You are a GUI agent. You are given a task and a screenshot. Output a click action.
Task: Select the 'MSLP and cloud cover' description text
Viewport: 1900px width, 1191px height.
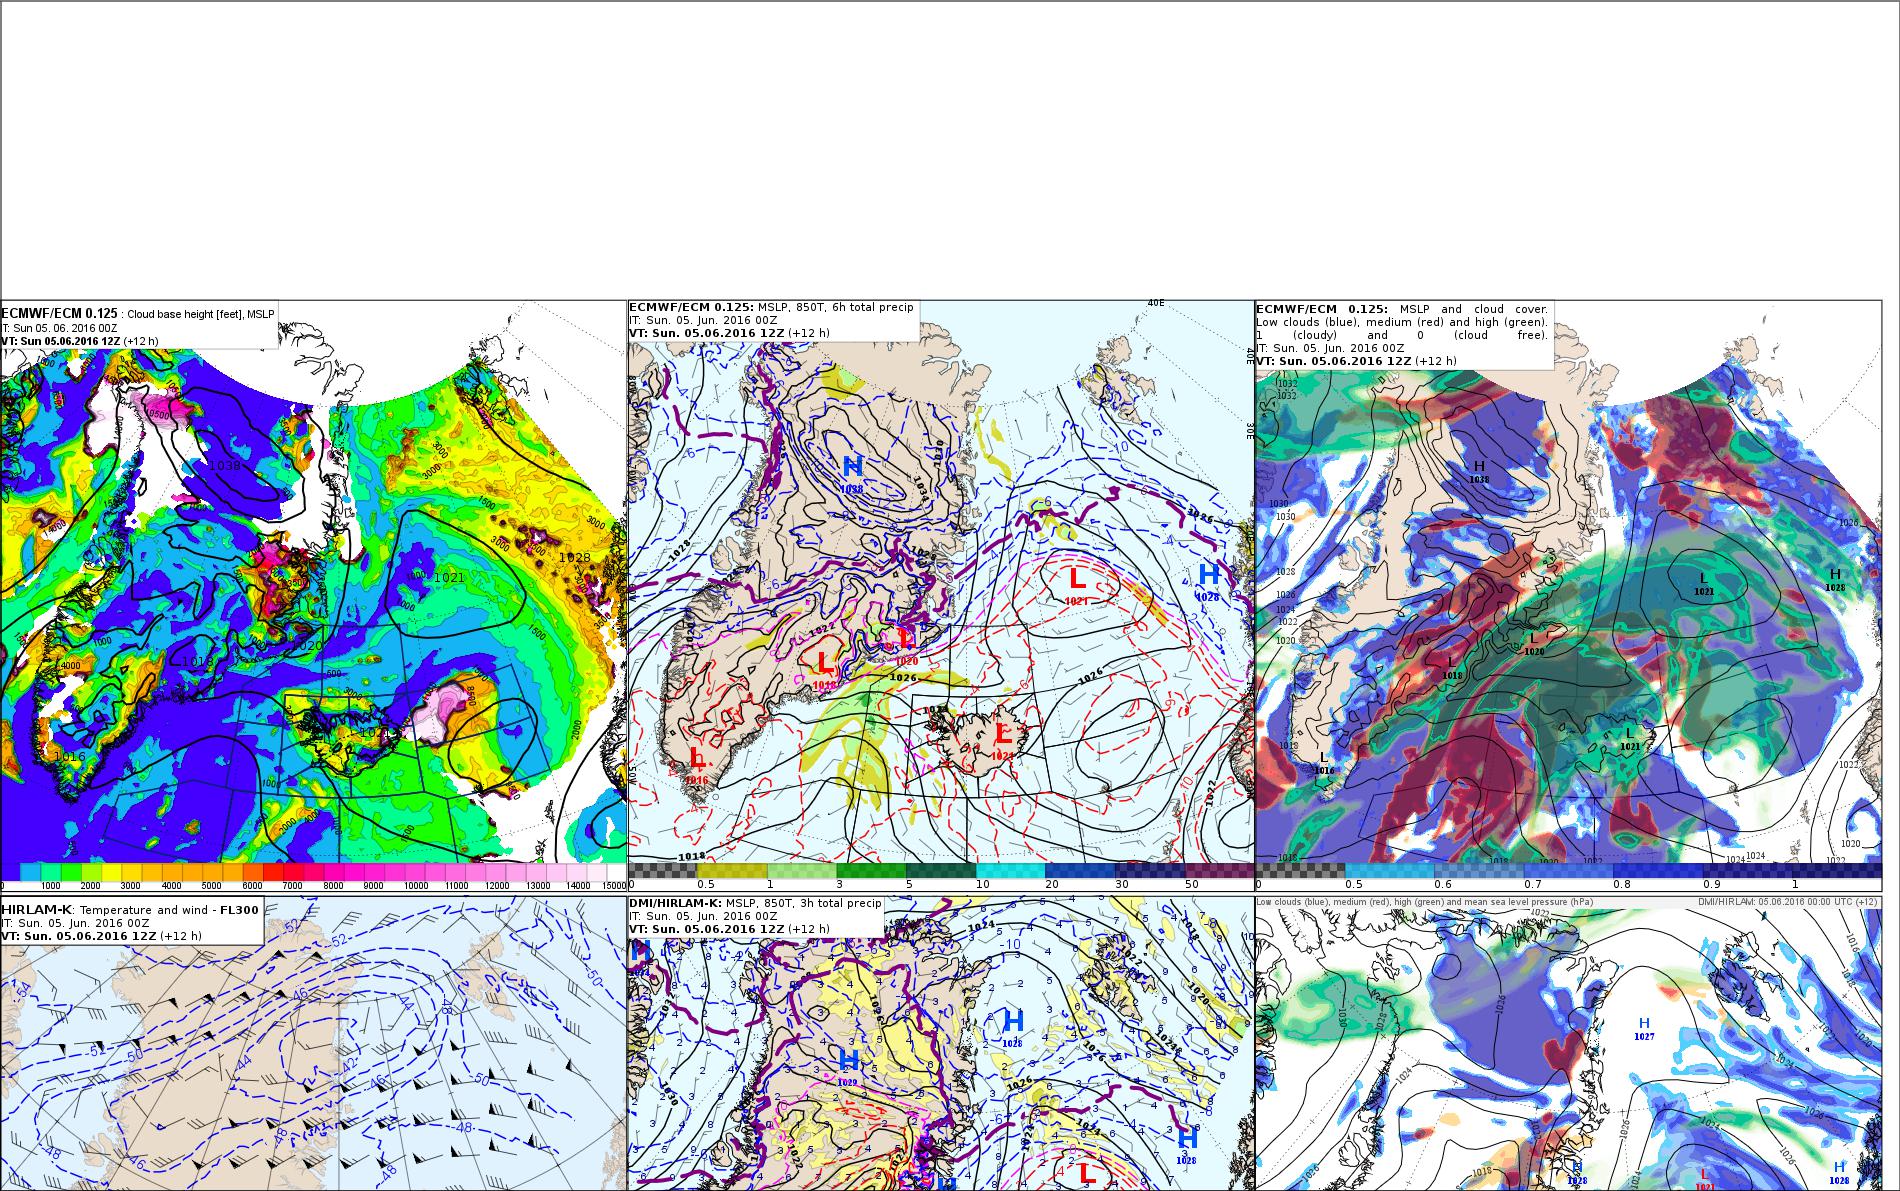pyautogui.click(x=1474, y=309)
